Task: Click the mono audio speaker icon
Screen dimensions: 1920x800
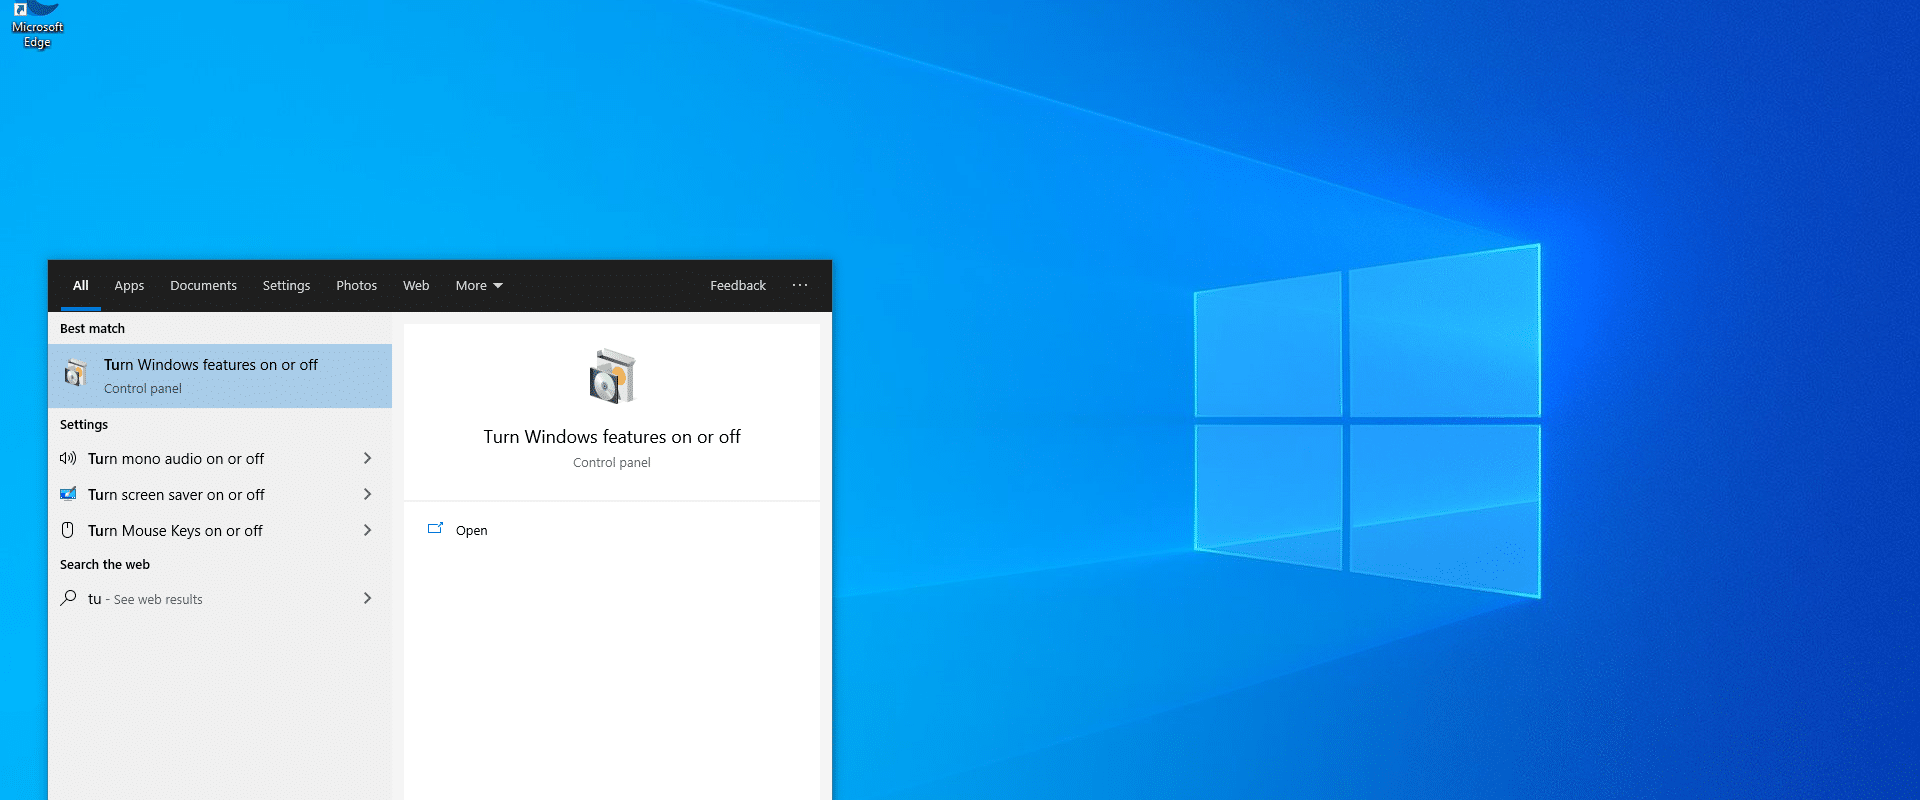Action: point(68,458)
